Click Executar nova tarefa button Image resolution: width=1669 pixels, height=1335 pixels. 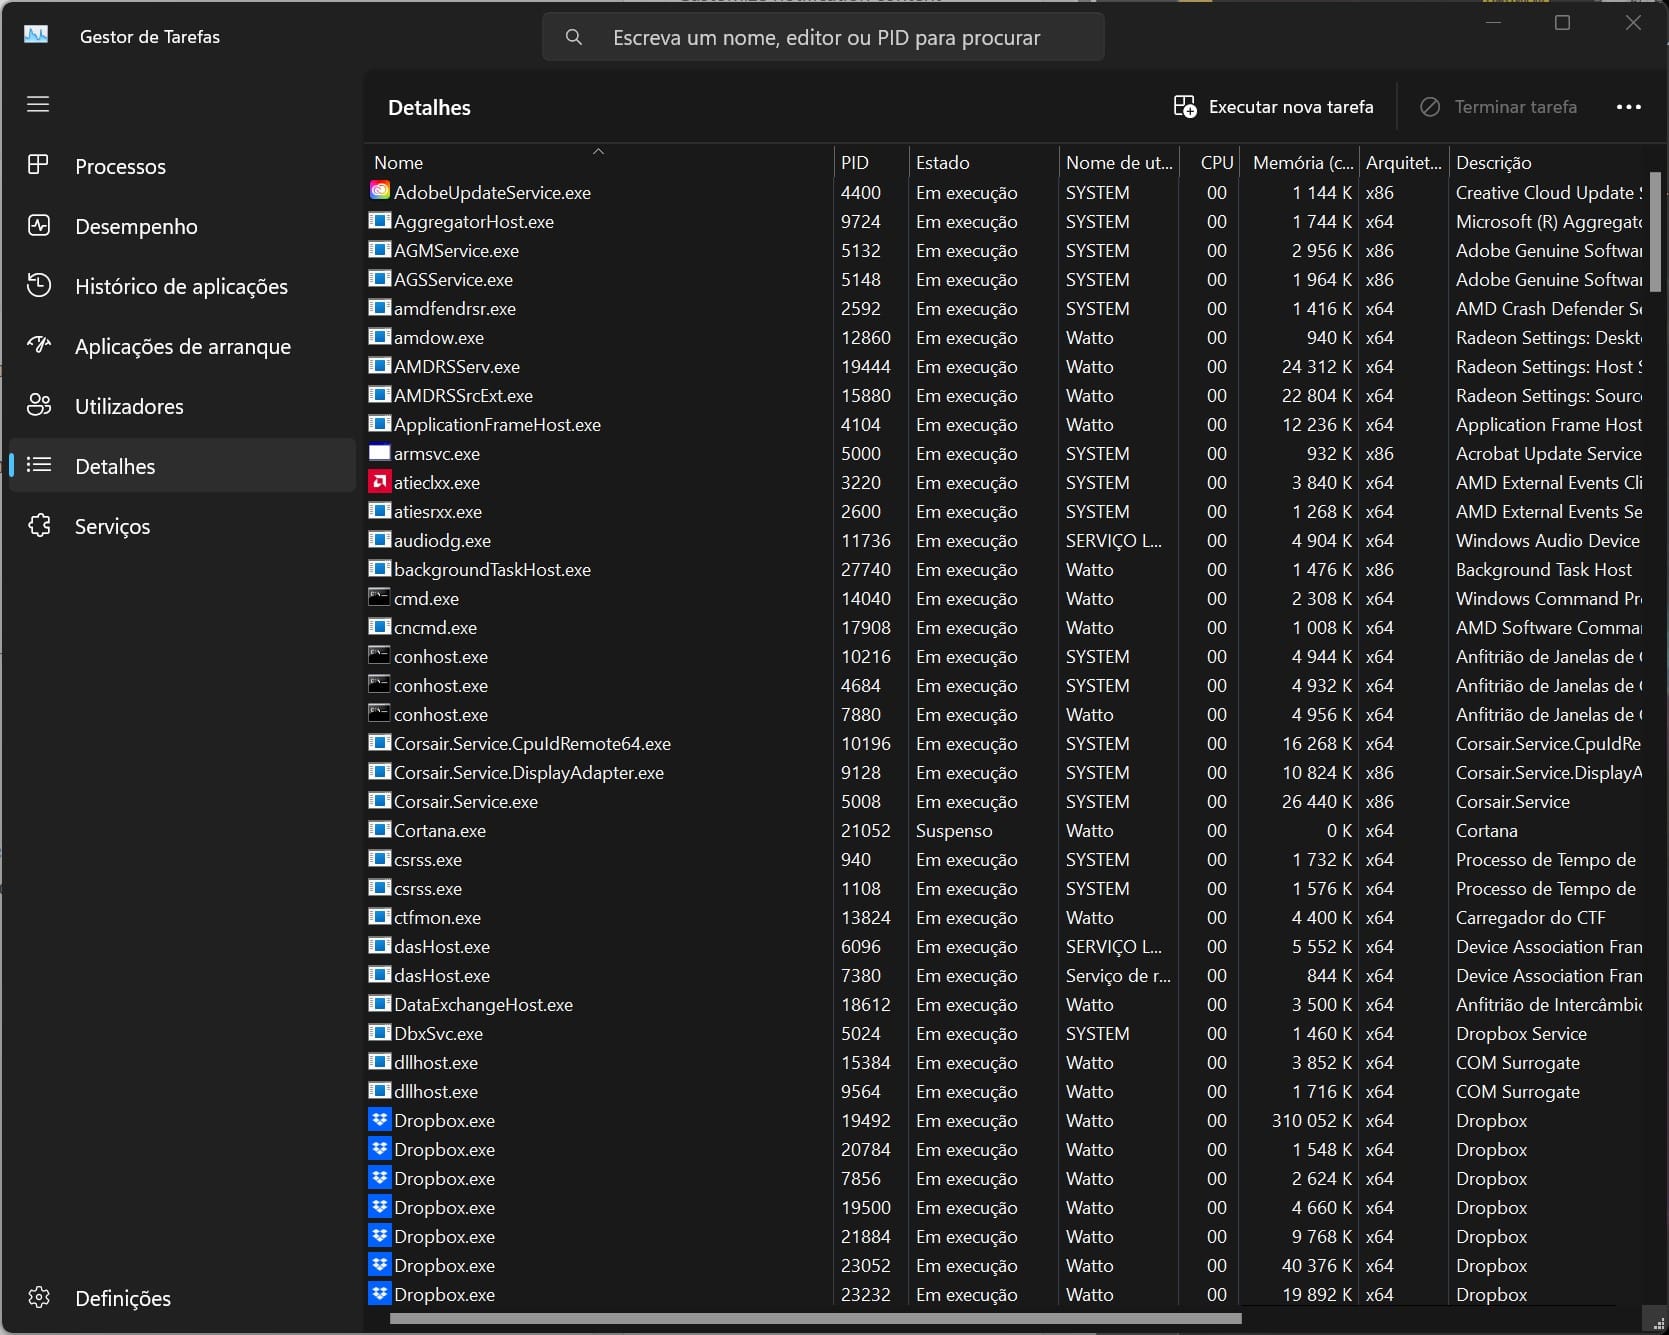pos(1273,107)
